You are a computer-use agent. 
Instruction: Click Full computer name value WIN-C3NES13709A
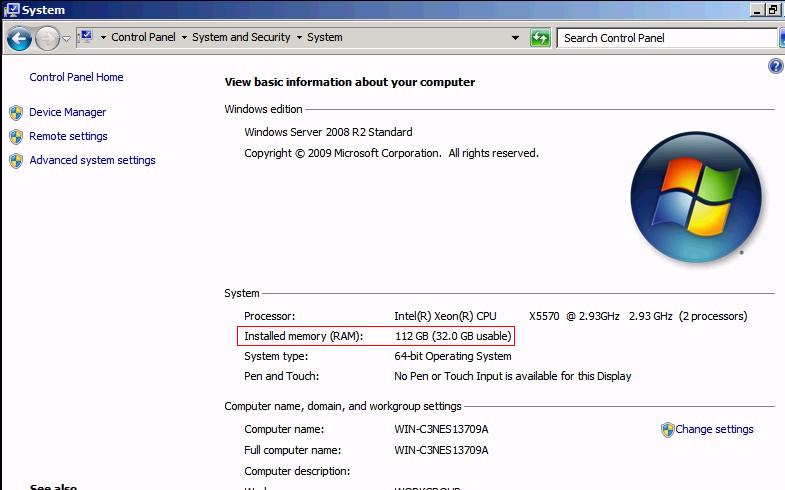(x=441, y=450)
